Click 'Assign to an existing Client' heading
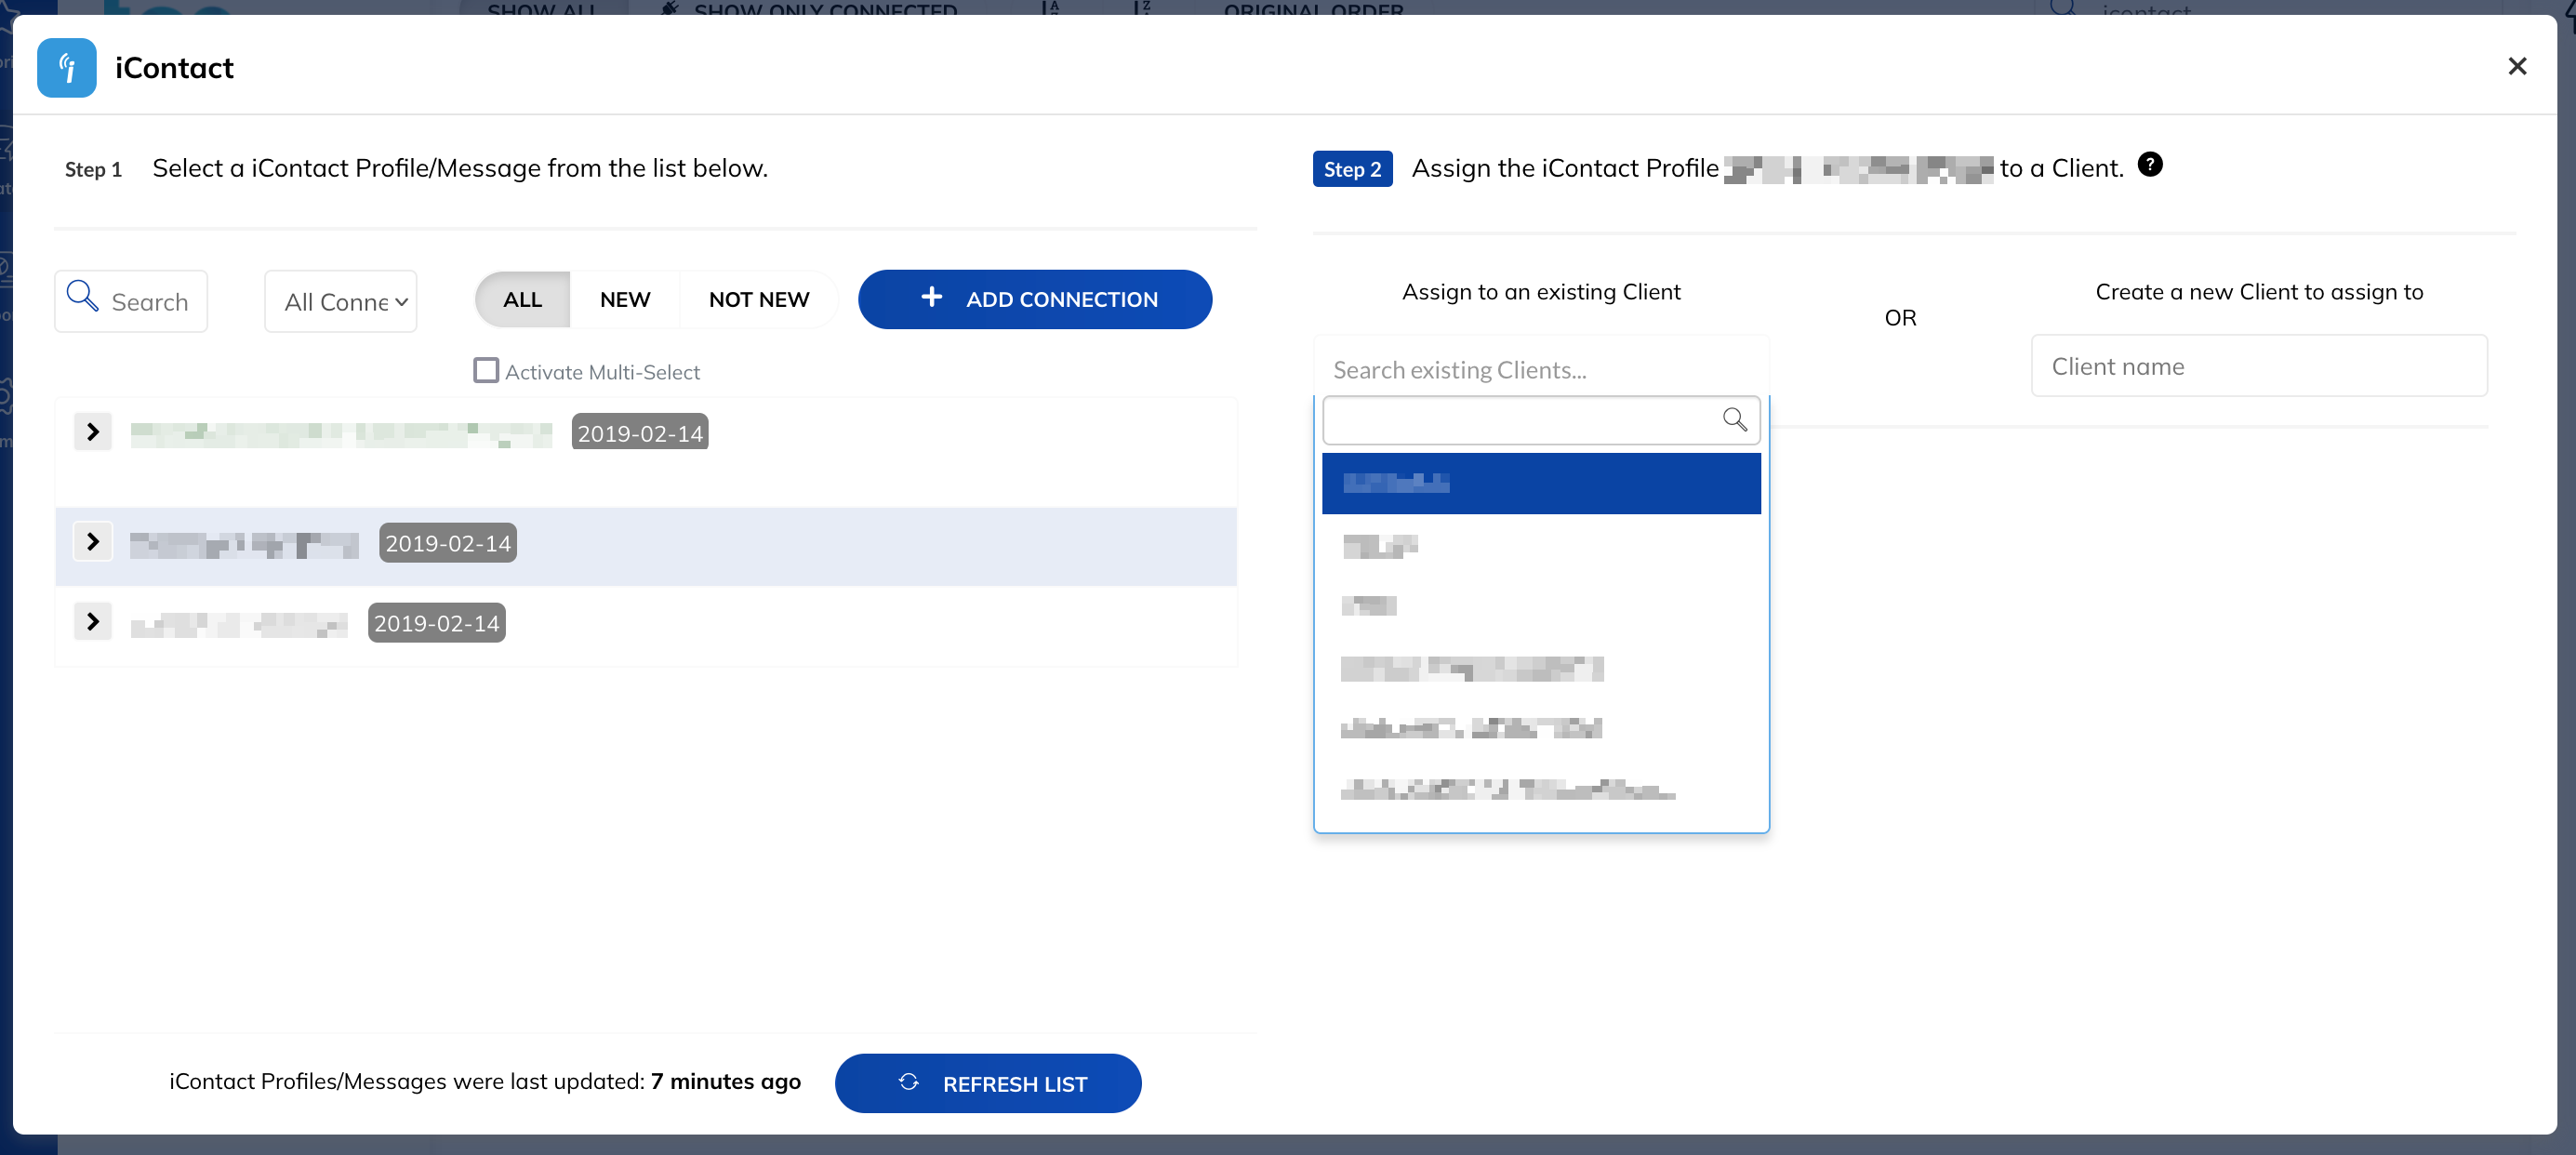The height and width of the screenshot is (1155, 2576). pos(1541,292)
